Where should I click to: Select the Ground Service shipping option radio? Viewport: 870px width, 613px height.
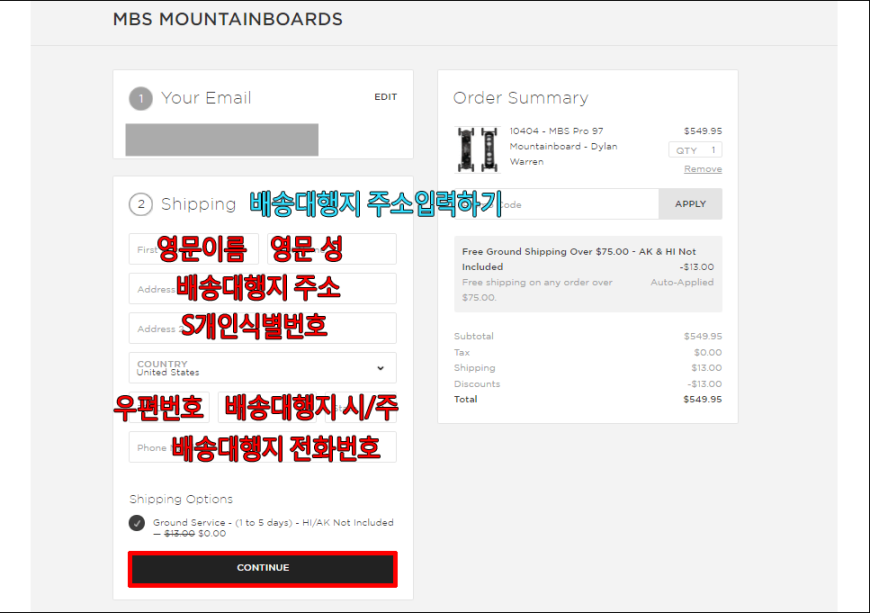(x=136, y=523)
